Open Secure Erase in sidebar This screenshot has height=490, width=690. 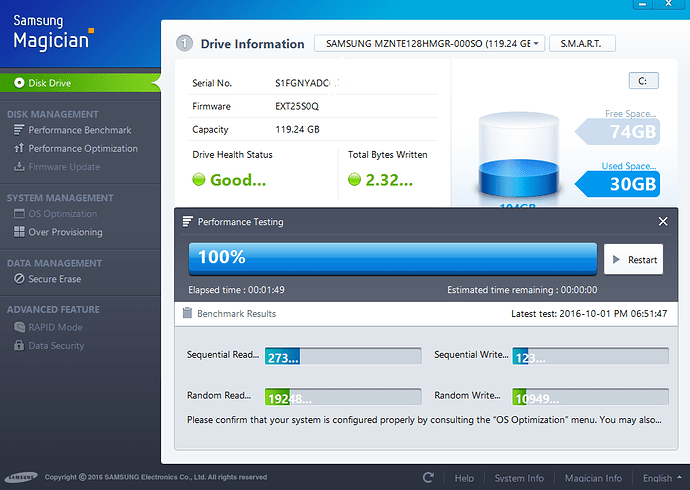55,279
